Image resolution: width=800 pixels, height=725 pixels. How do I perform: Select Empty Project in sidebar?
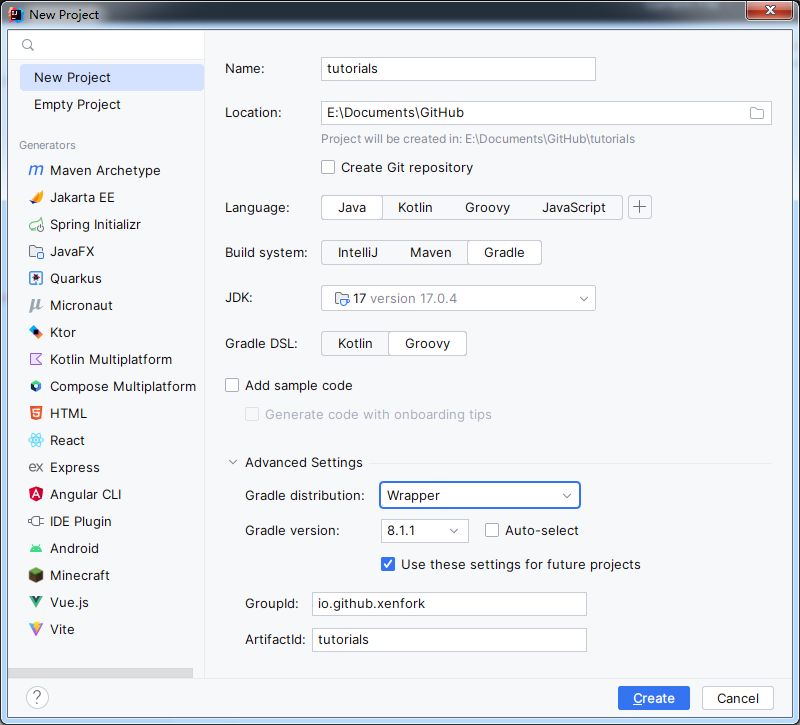click(x=112, y=105)
